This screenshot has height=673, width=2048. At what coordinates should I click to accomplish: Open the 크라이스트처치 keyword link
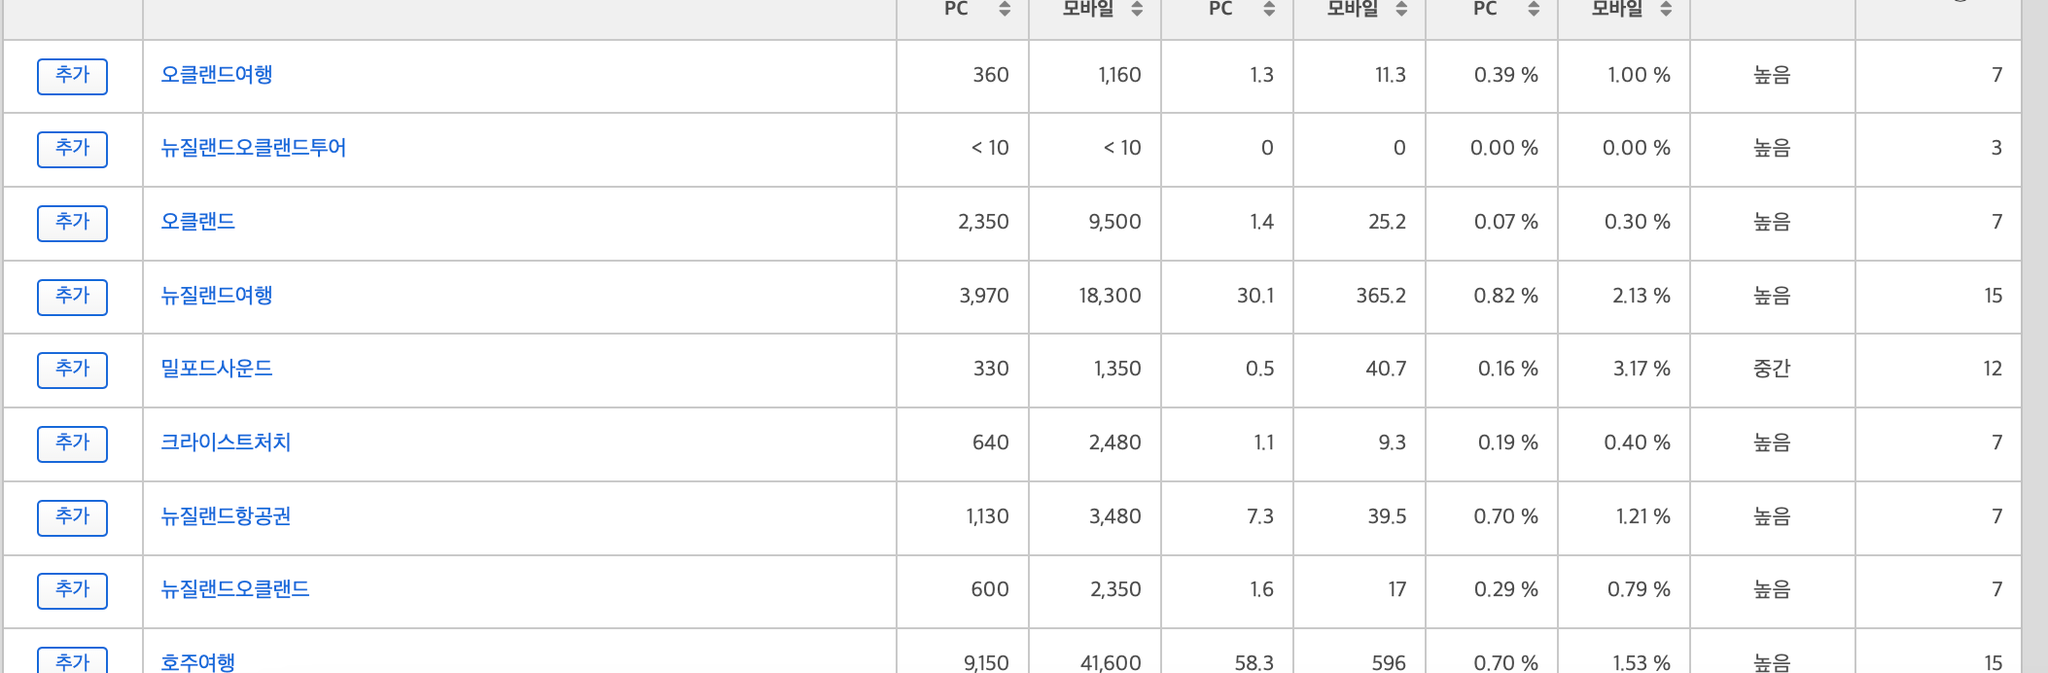pos(226,443)
